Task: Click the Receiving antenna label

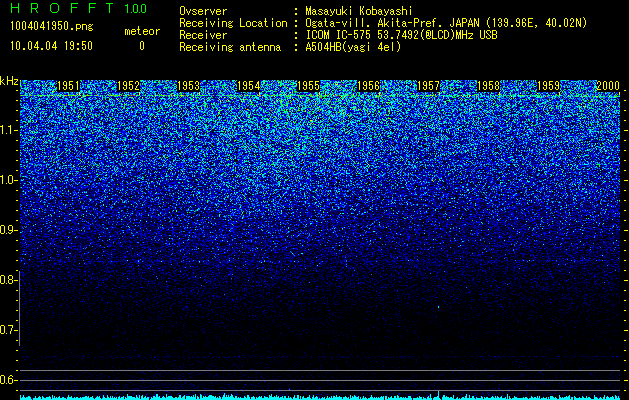Action: (230, 47)
